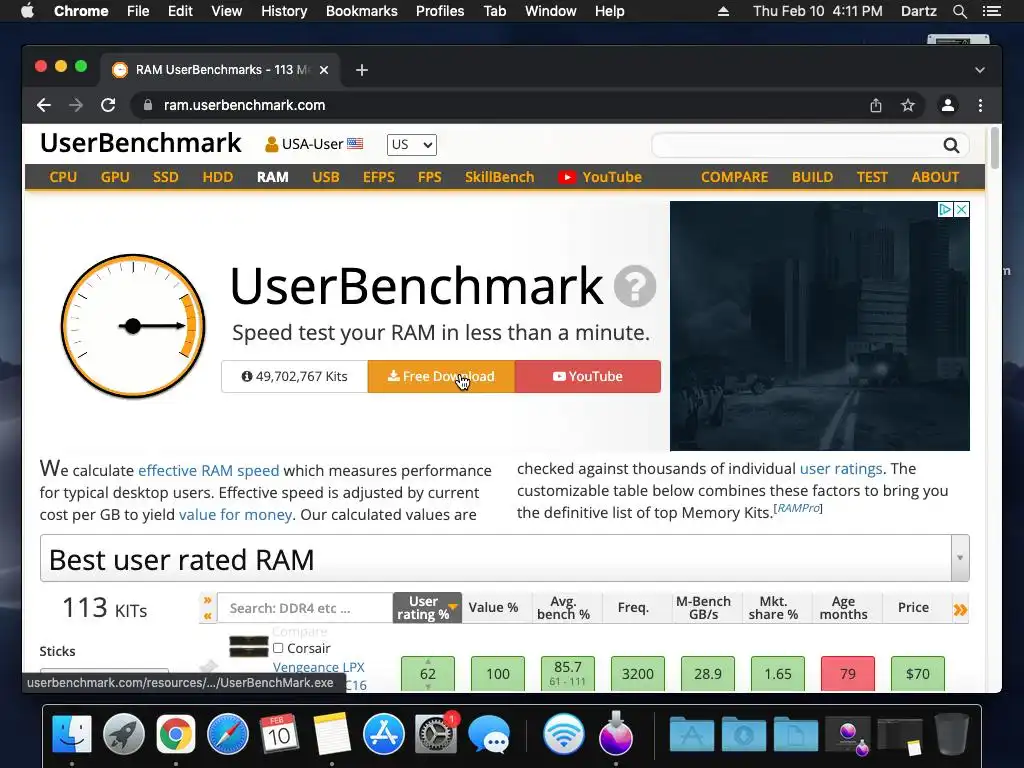1024x768 pixels.
Task: Open App Store from the dock
Action: pyautogui.click(x=383, y=734)
